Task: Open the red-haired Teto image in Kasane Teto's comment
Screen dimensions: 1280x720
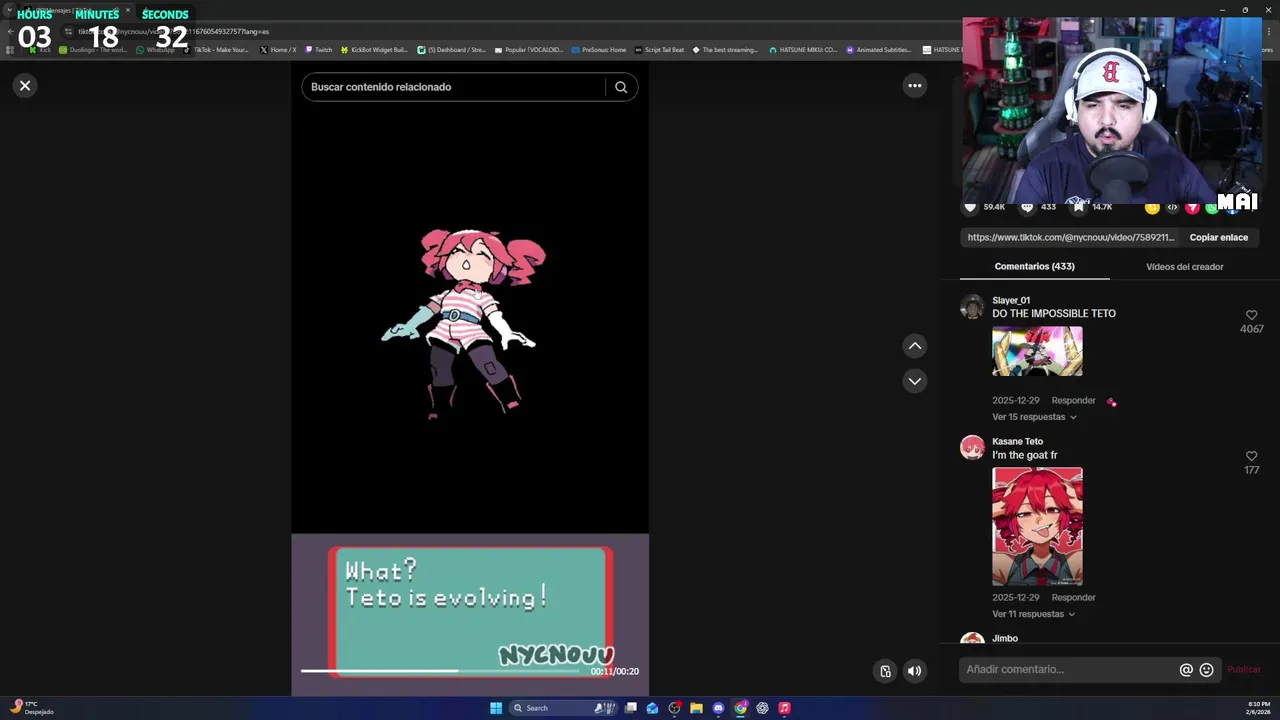Action: 1037,526
